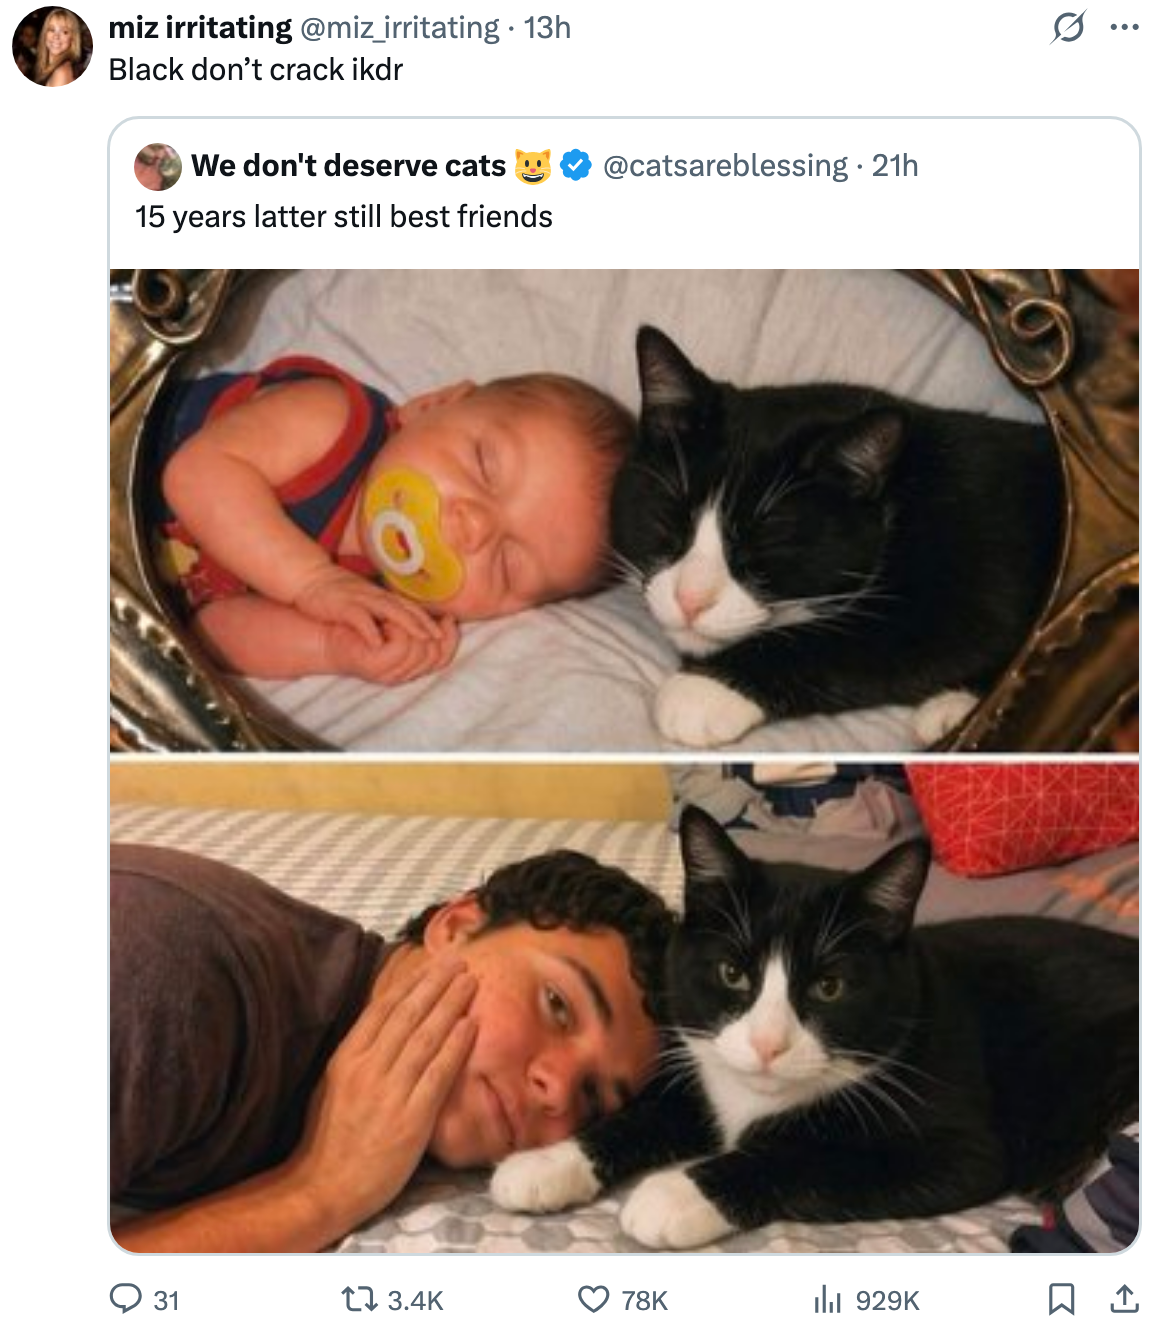
Task: Open the @catsareblessing handle
Action: click(725, 165)
